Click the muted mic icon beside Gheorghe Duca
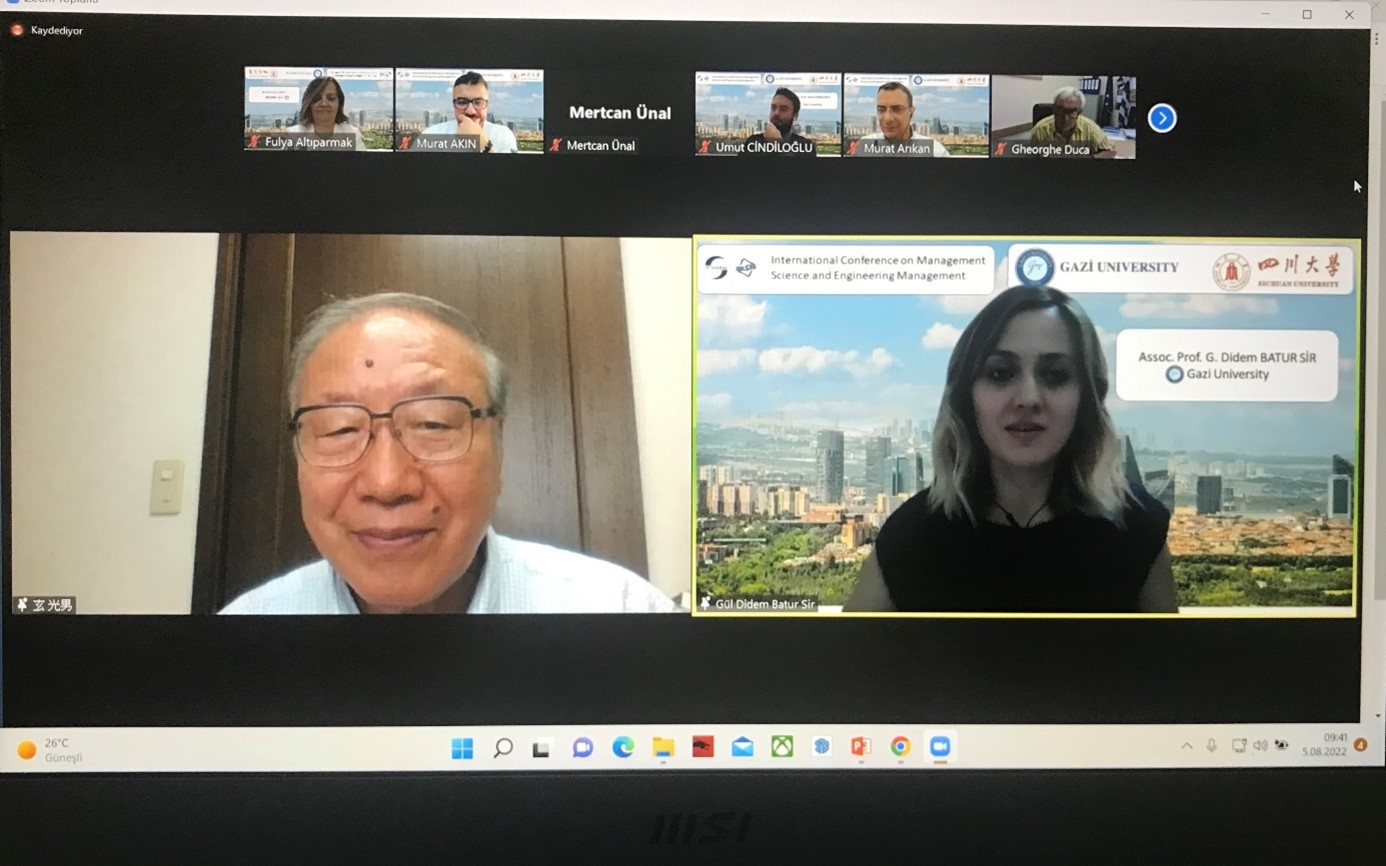Image resolution: width=1386 pixels, height=866 pixels. click(x=1000, y=149)
